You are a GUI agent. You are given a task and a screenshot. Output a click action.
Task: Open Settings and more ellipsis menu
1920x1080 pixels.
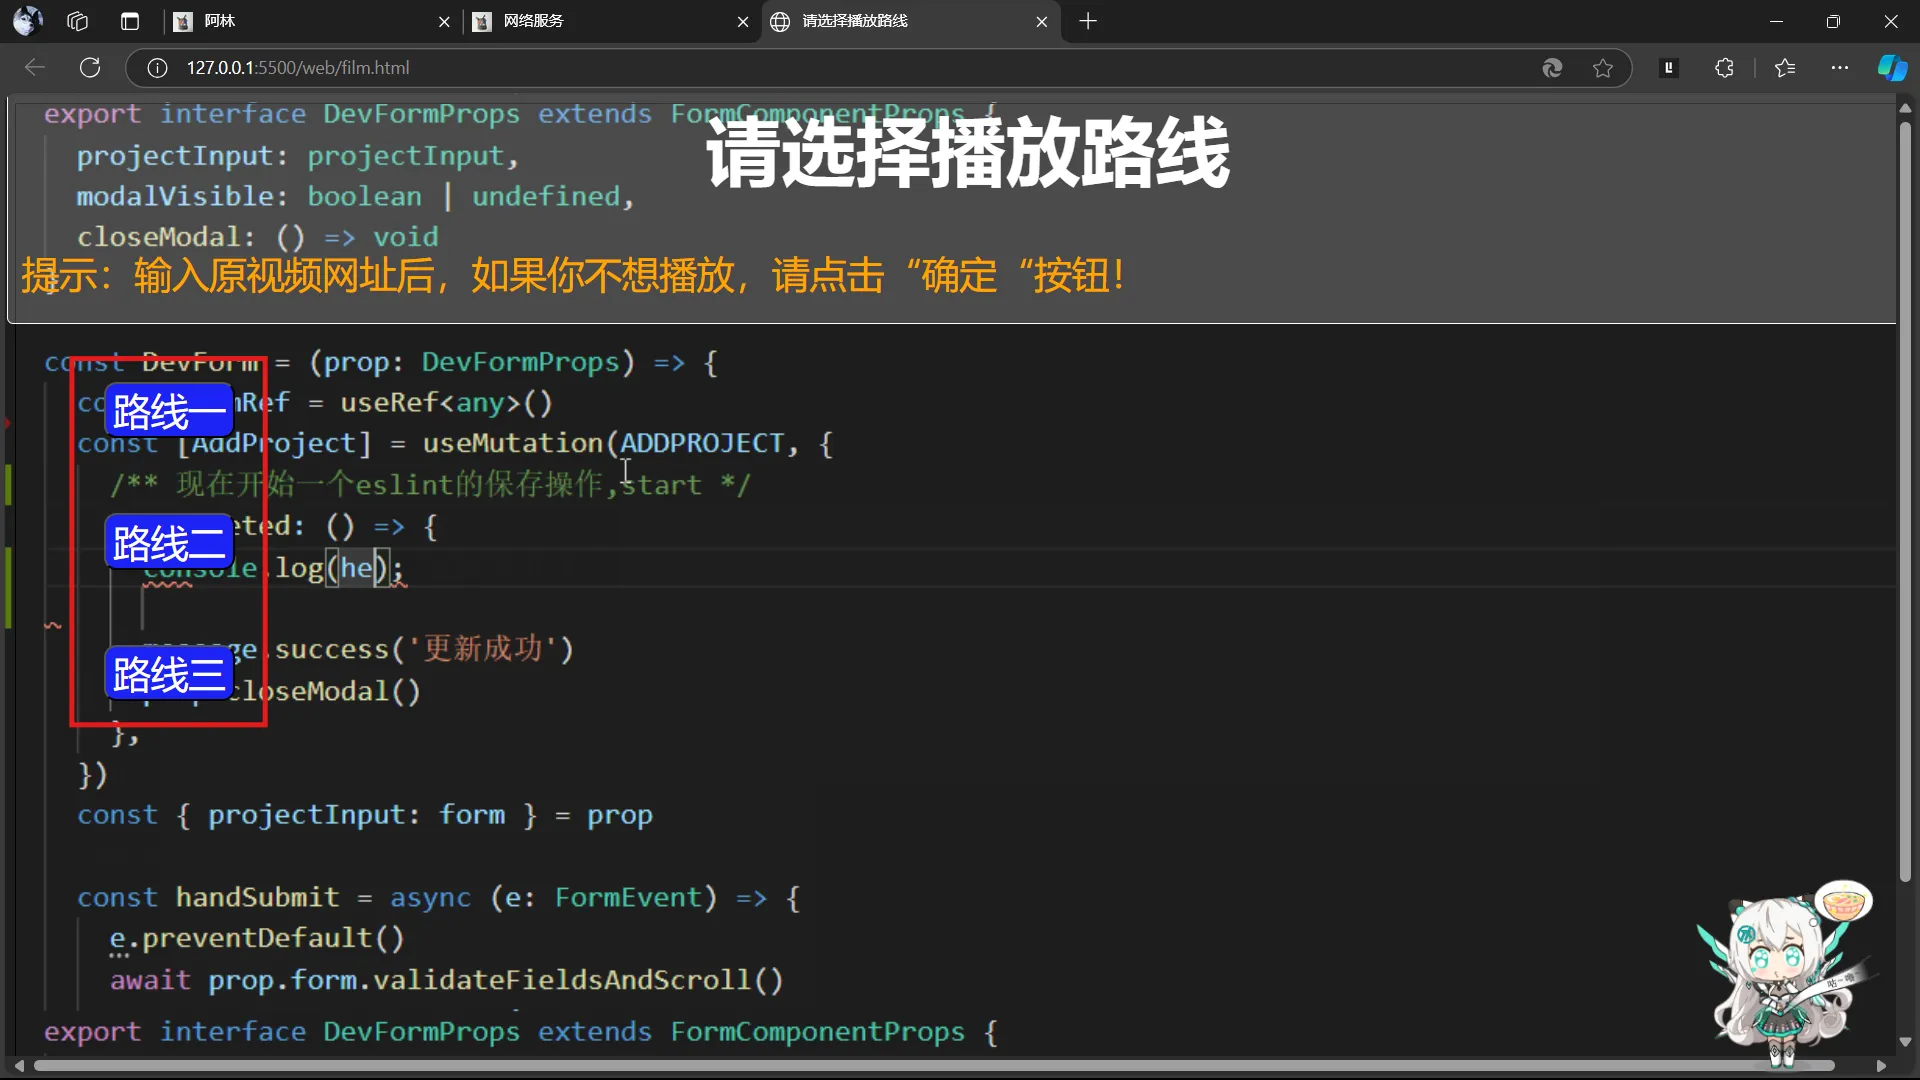point(1840,68)
